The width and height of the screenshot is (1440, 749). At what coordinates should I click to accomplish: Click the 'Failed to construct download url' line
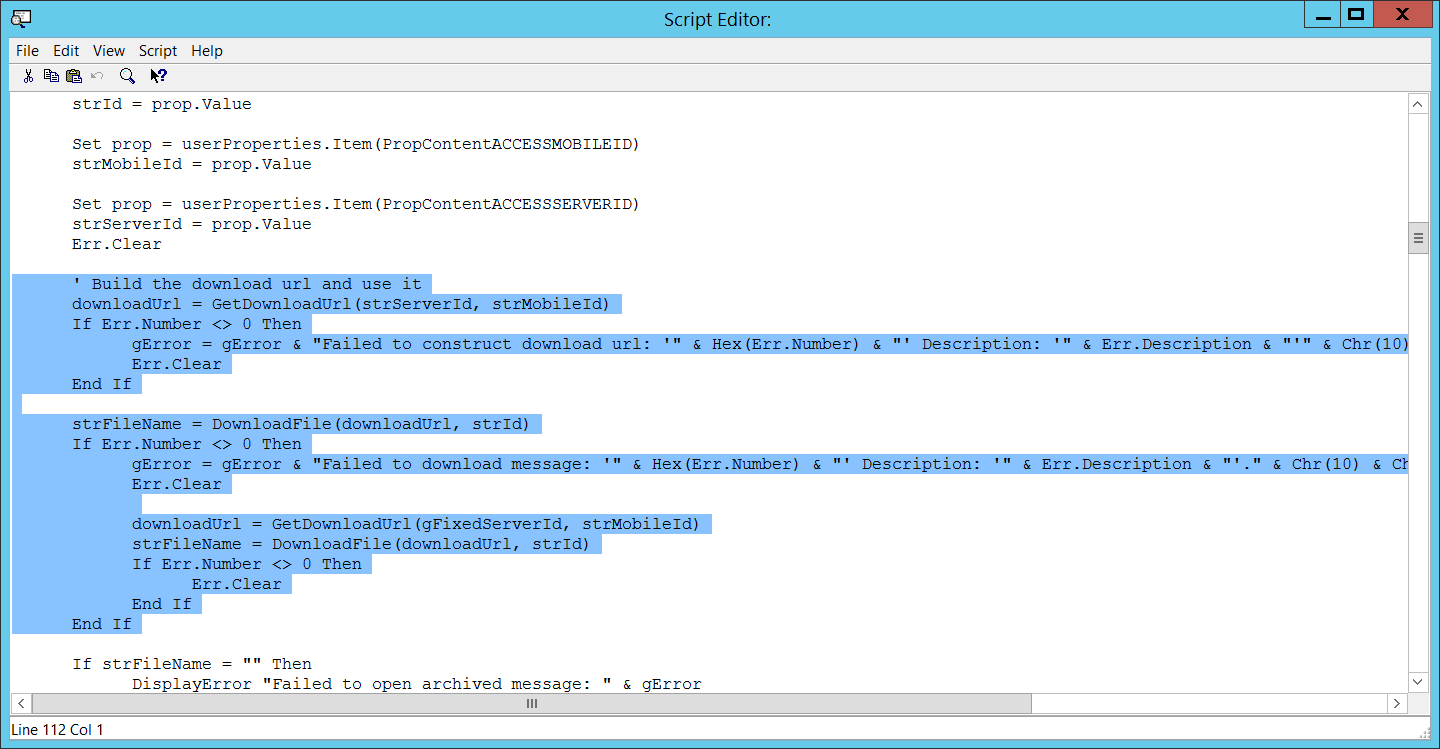(770, 344)
